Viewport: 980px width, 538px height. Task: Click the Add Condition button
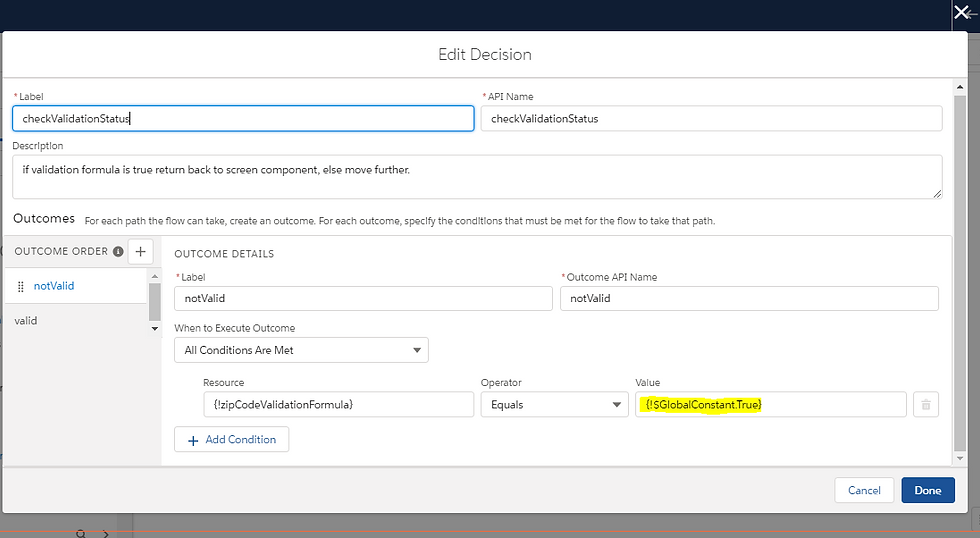point(231,439)
